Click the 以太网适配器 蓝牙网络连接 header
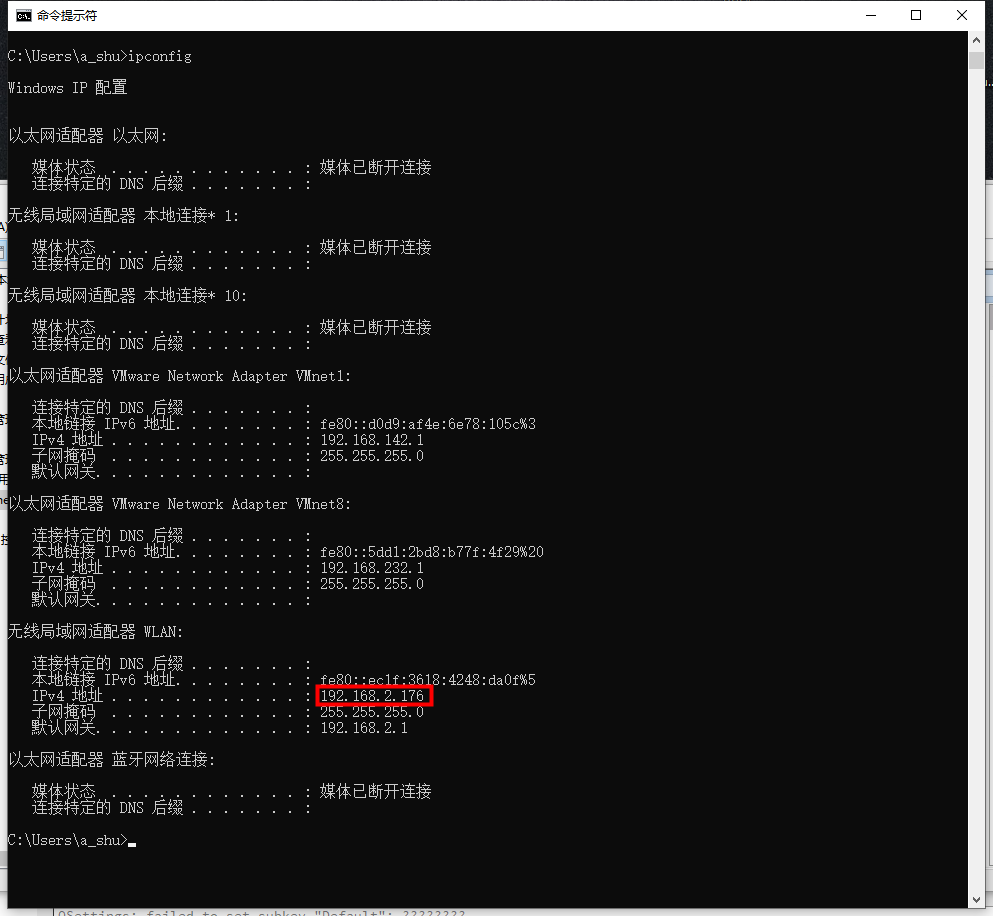The height and width of the screenshot is (916, 993). pos(111,760)
